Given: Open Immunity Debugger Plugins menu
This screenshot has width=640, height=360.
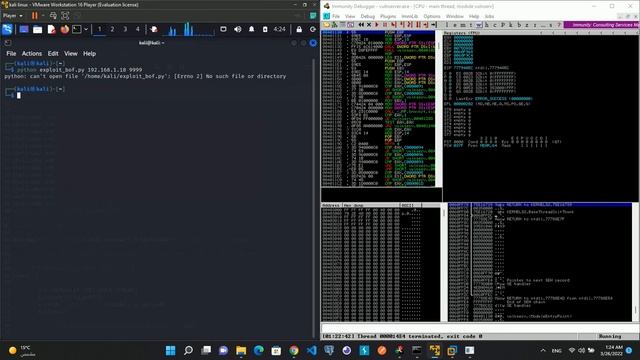Looking at the screenshot, I should point(388,16).
